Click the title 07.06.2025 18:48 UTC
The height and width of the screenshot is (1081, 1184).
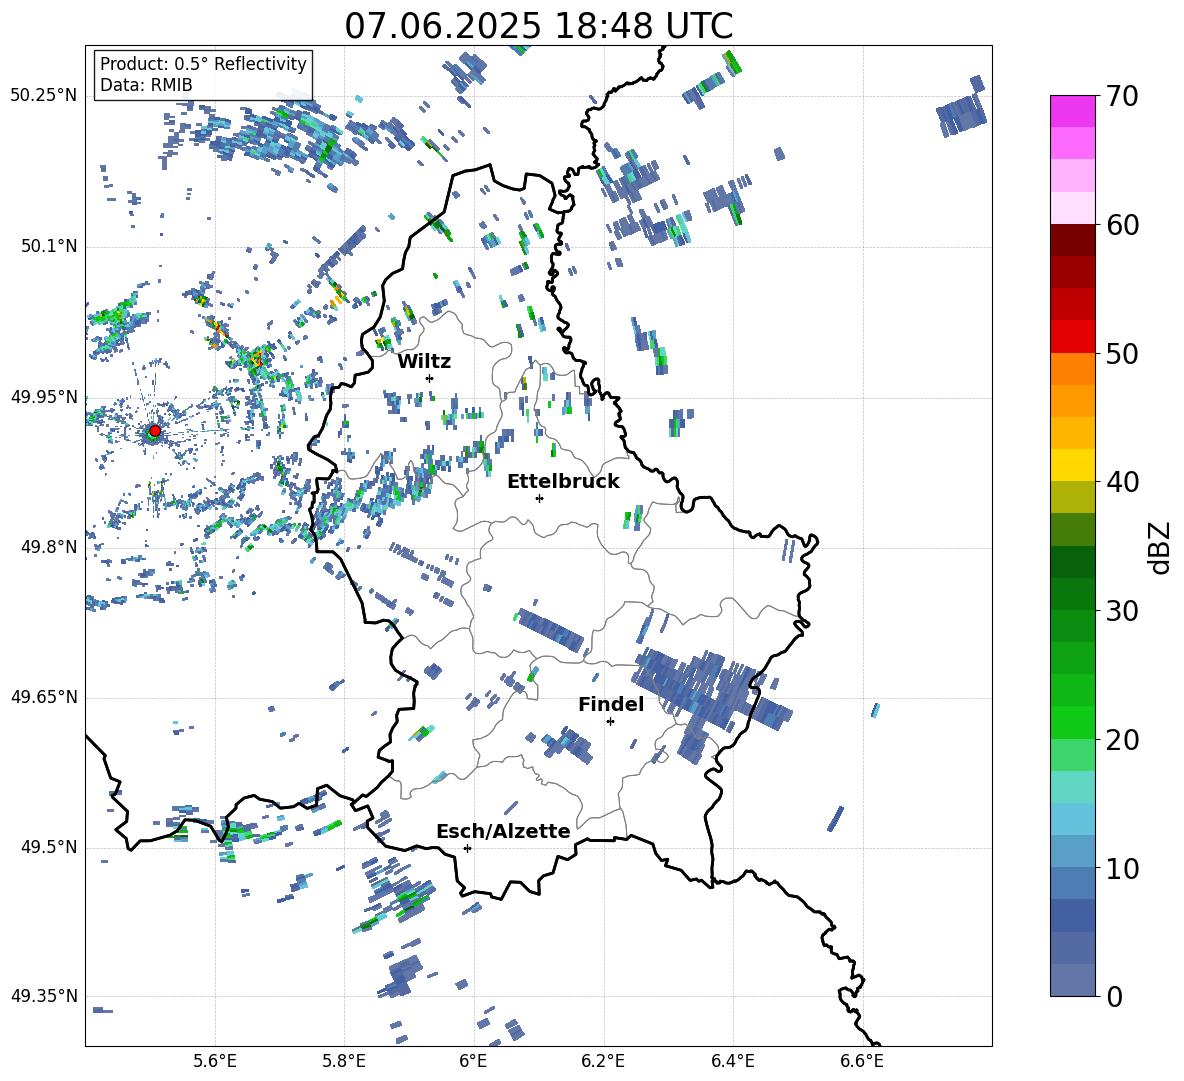(538, 26)
